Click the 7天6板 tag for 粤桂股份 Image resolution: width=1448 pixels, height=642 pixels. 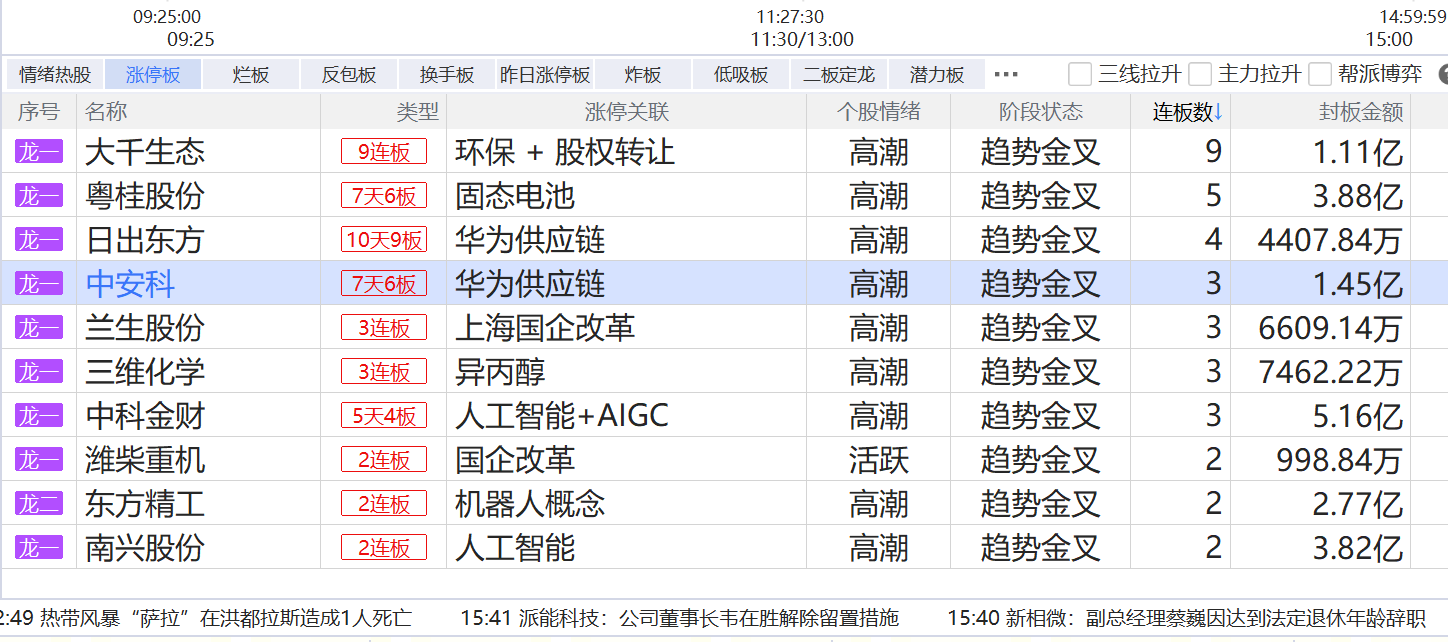(384, 196)
